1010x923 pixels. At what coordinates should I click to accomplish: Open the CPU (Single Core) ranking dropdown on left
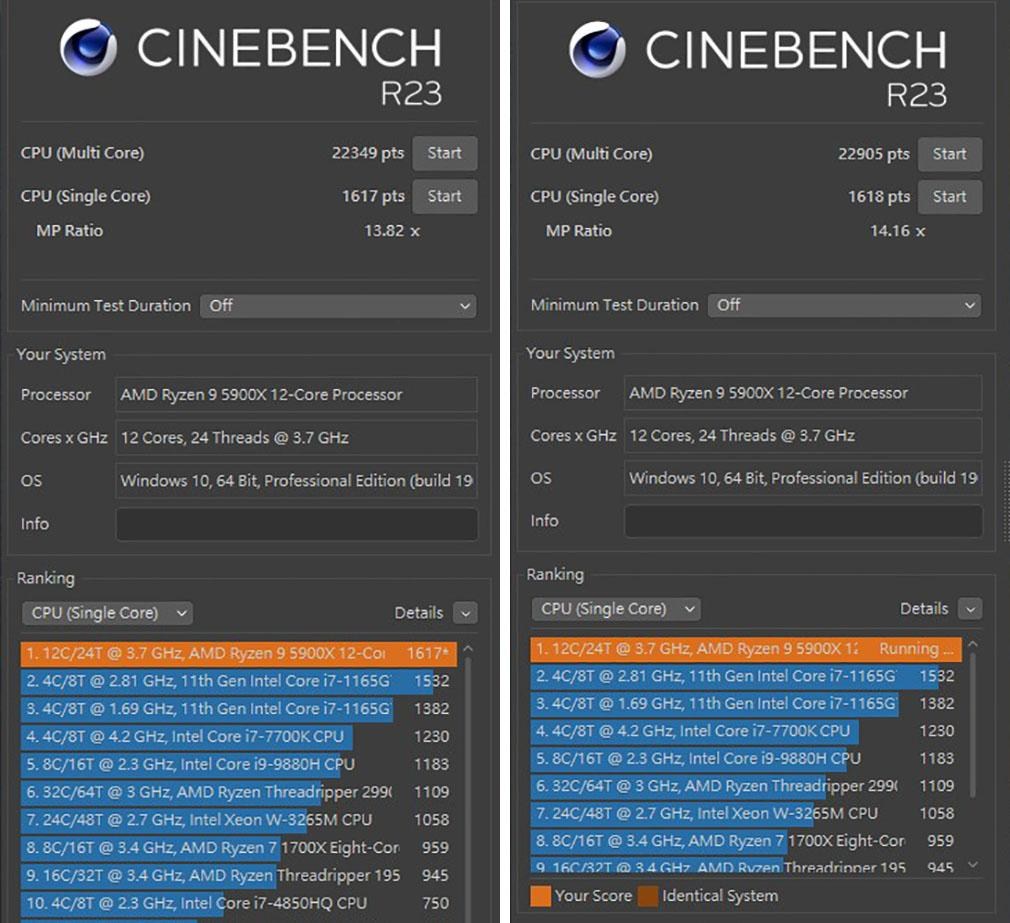click(x=107, y=612)
